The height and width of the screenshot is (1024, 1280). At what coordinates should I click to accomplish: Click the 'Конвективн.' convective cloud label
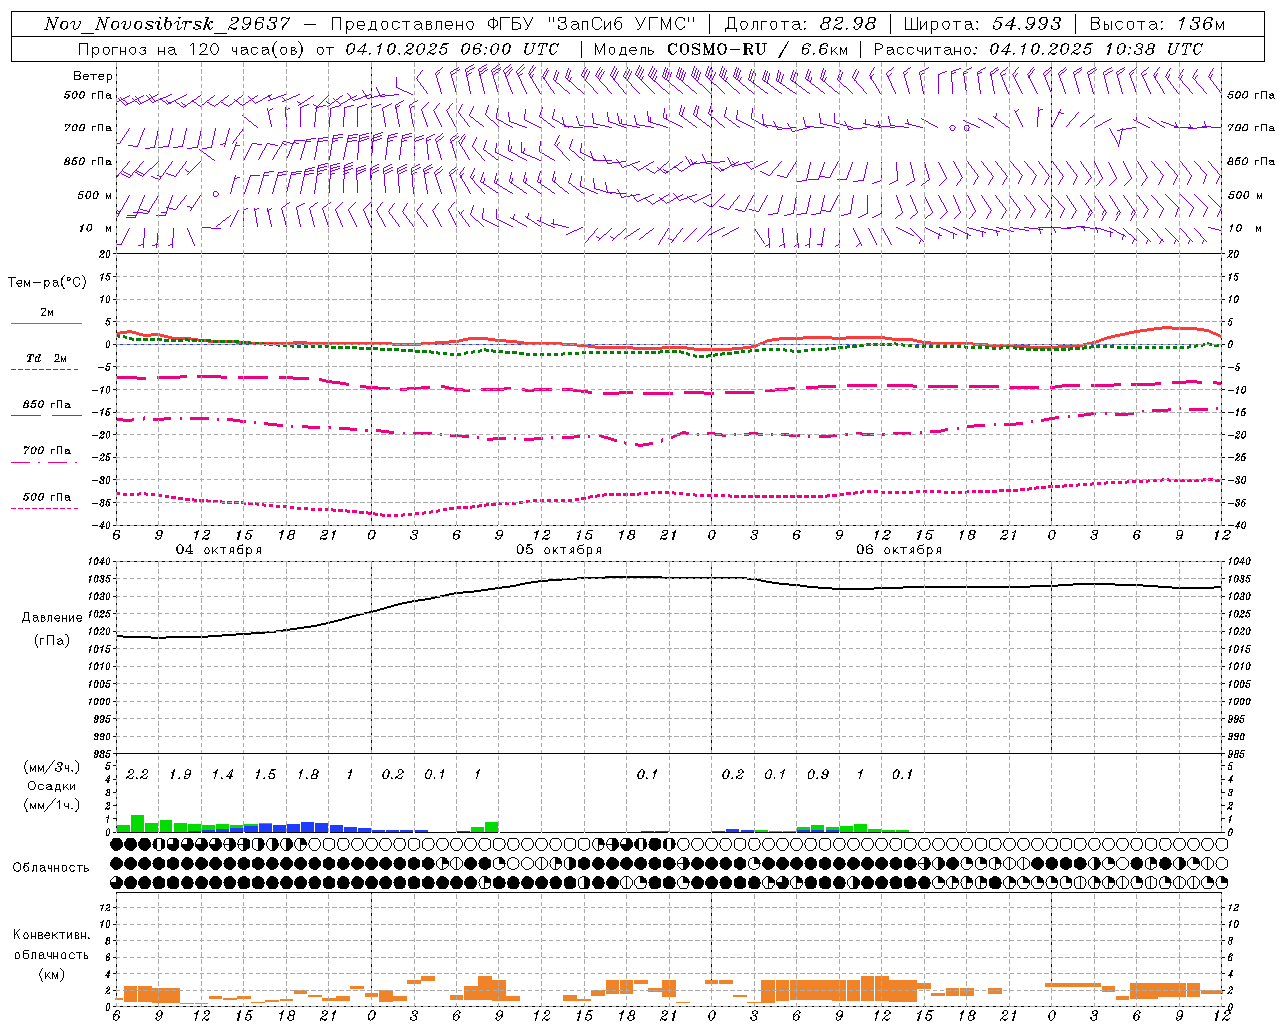click(x=51, y=935)
